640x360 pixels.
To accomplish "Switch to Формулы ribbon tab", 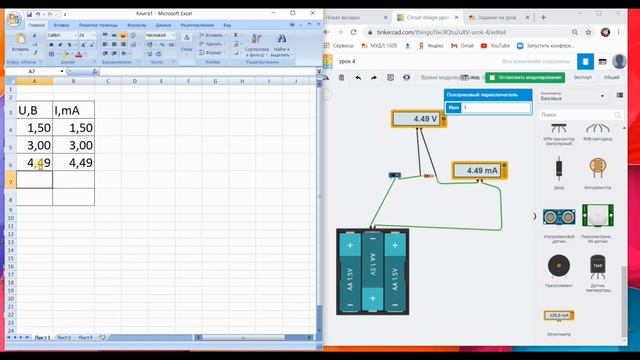I will point(136,25).
